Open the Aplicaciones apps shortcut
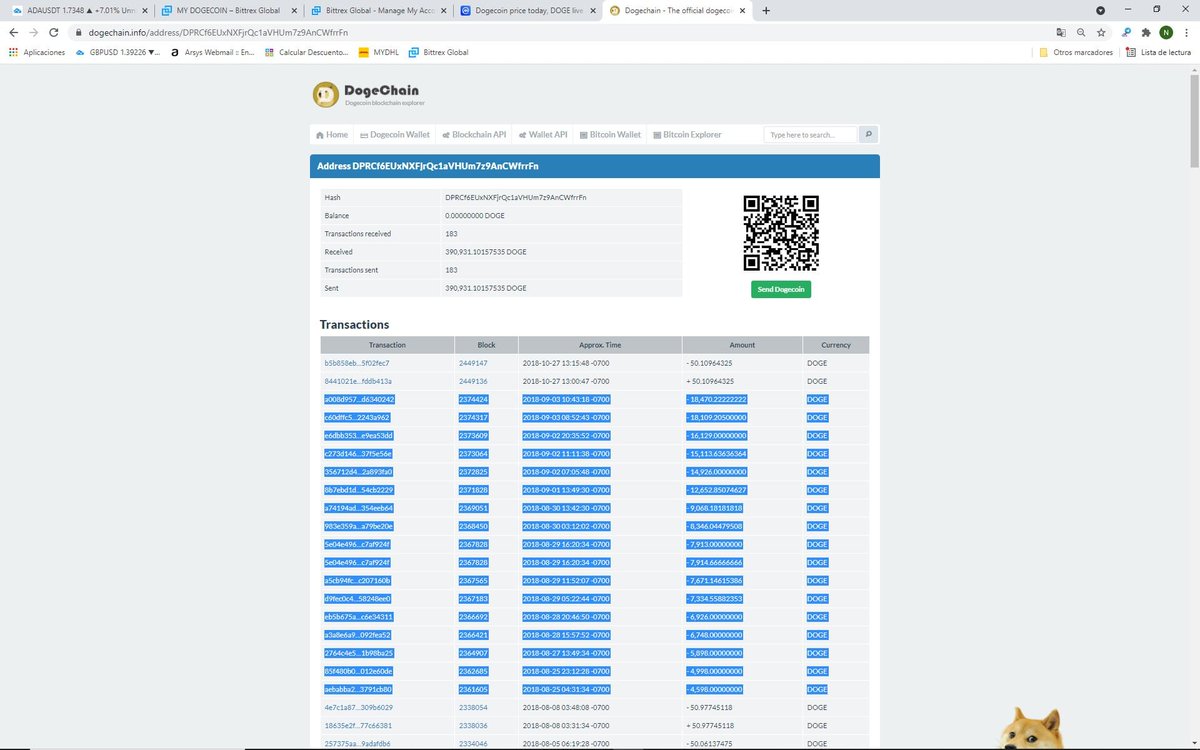1200x750 pixels. 37,52
